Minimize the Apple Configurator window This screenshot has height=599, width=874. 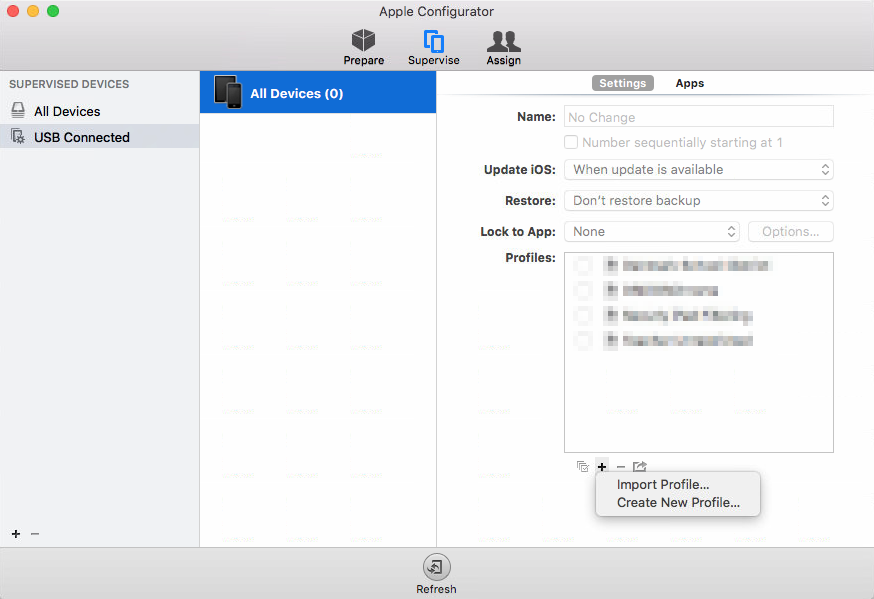point(33,11)
